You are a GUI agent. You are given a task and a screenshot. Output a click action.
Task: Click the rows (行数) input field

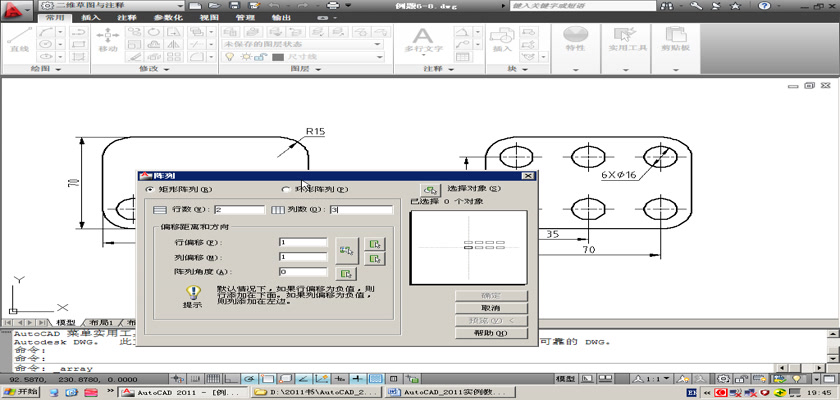(x=239, y=210)
